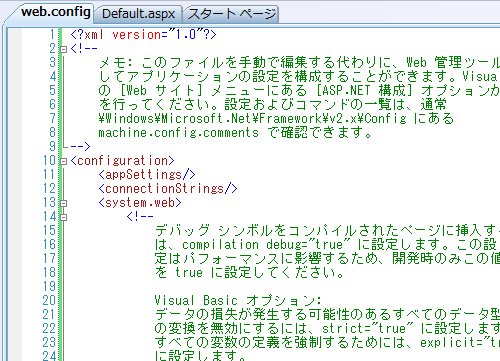Click line number 19 in the margin
The image size is (500, 361).
pyautogui.click(x=49, y=286)
